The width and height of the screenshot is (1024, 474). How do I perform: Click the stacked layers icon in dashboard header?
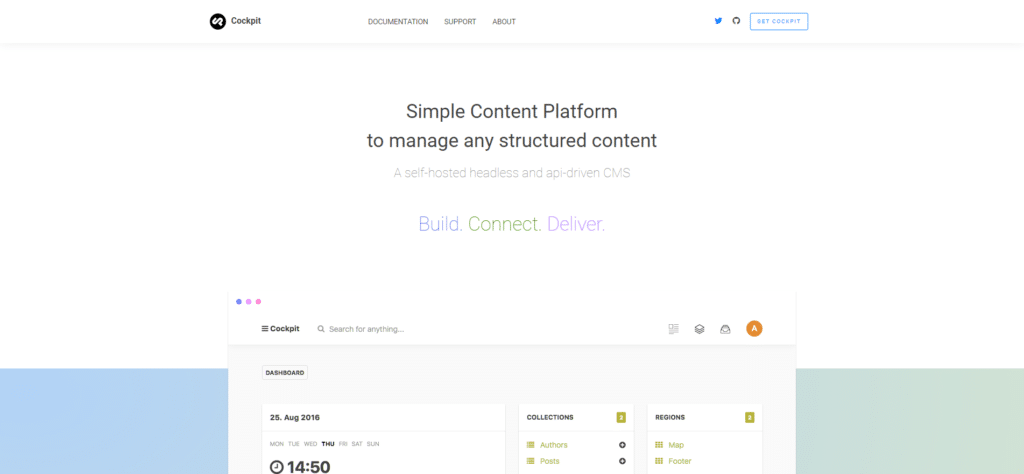click(x=699, y=328)
